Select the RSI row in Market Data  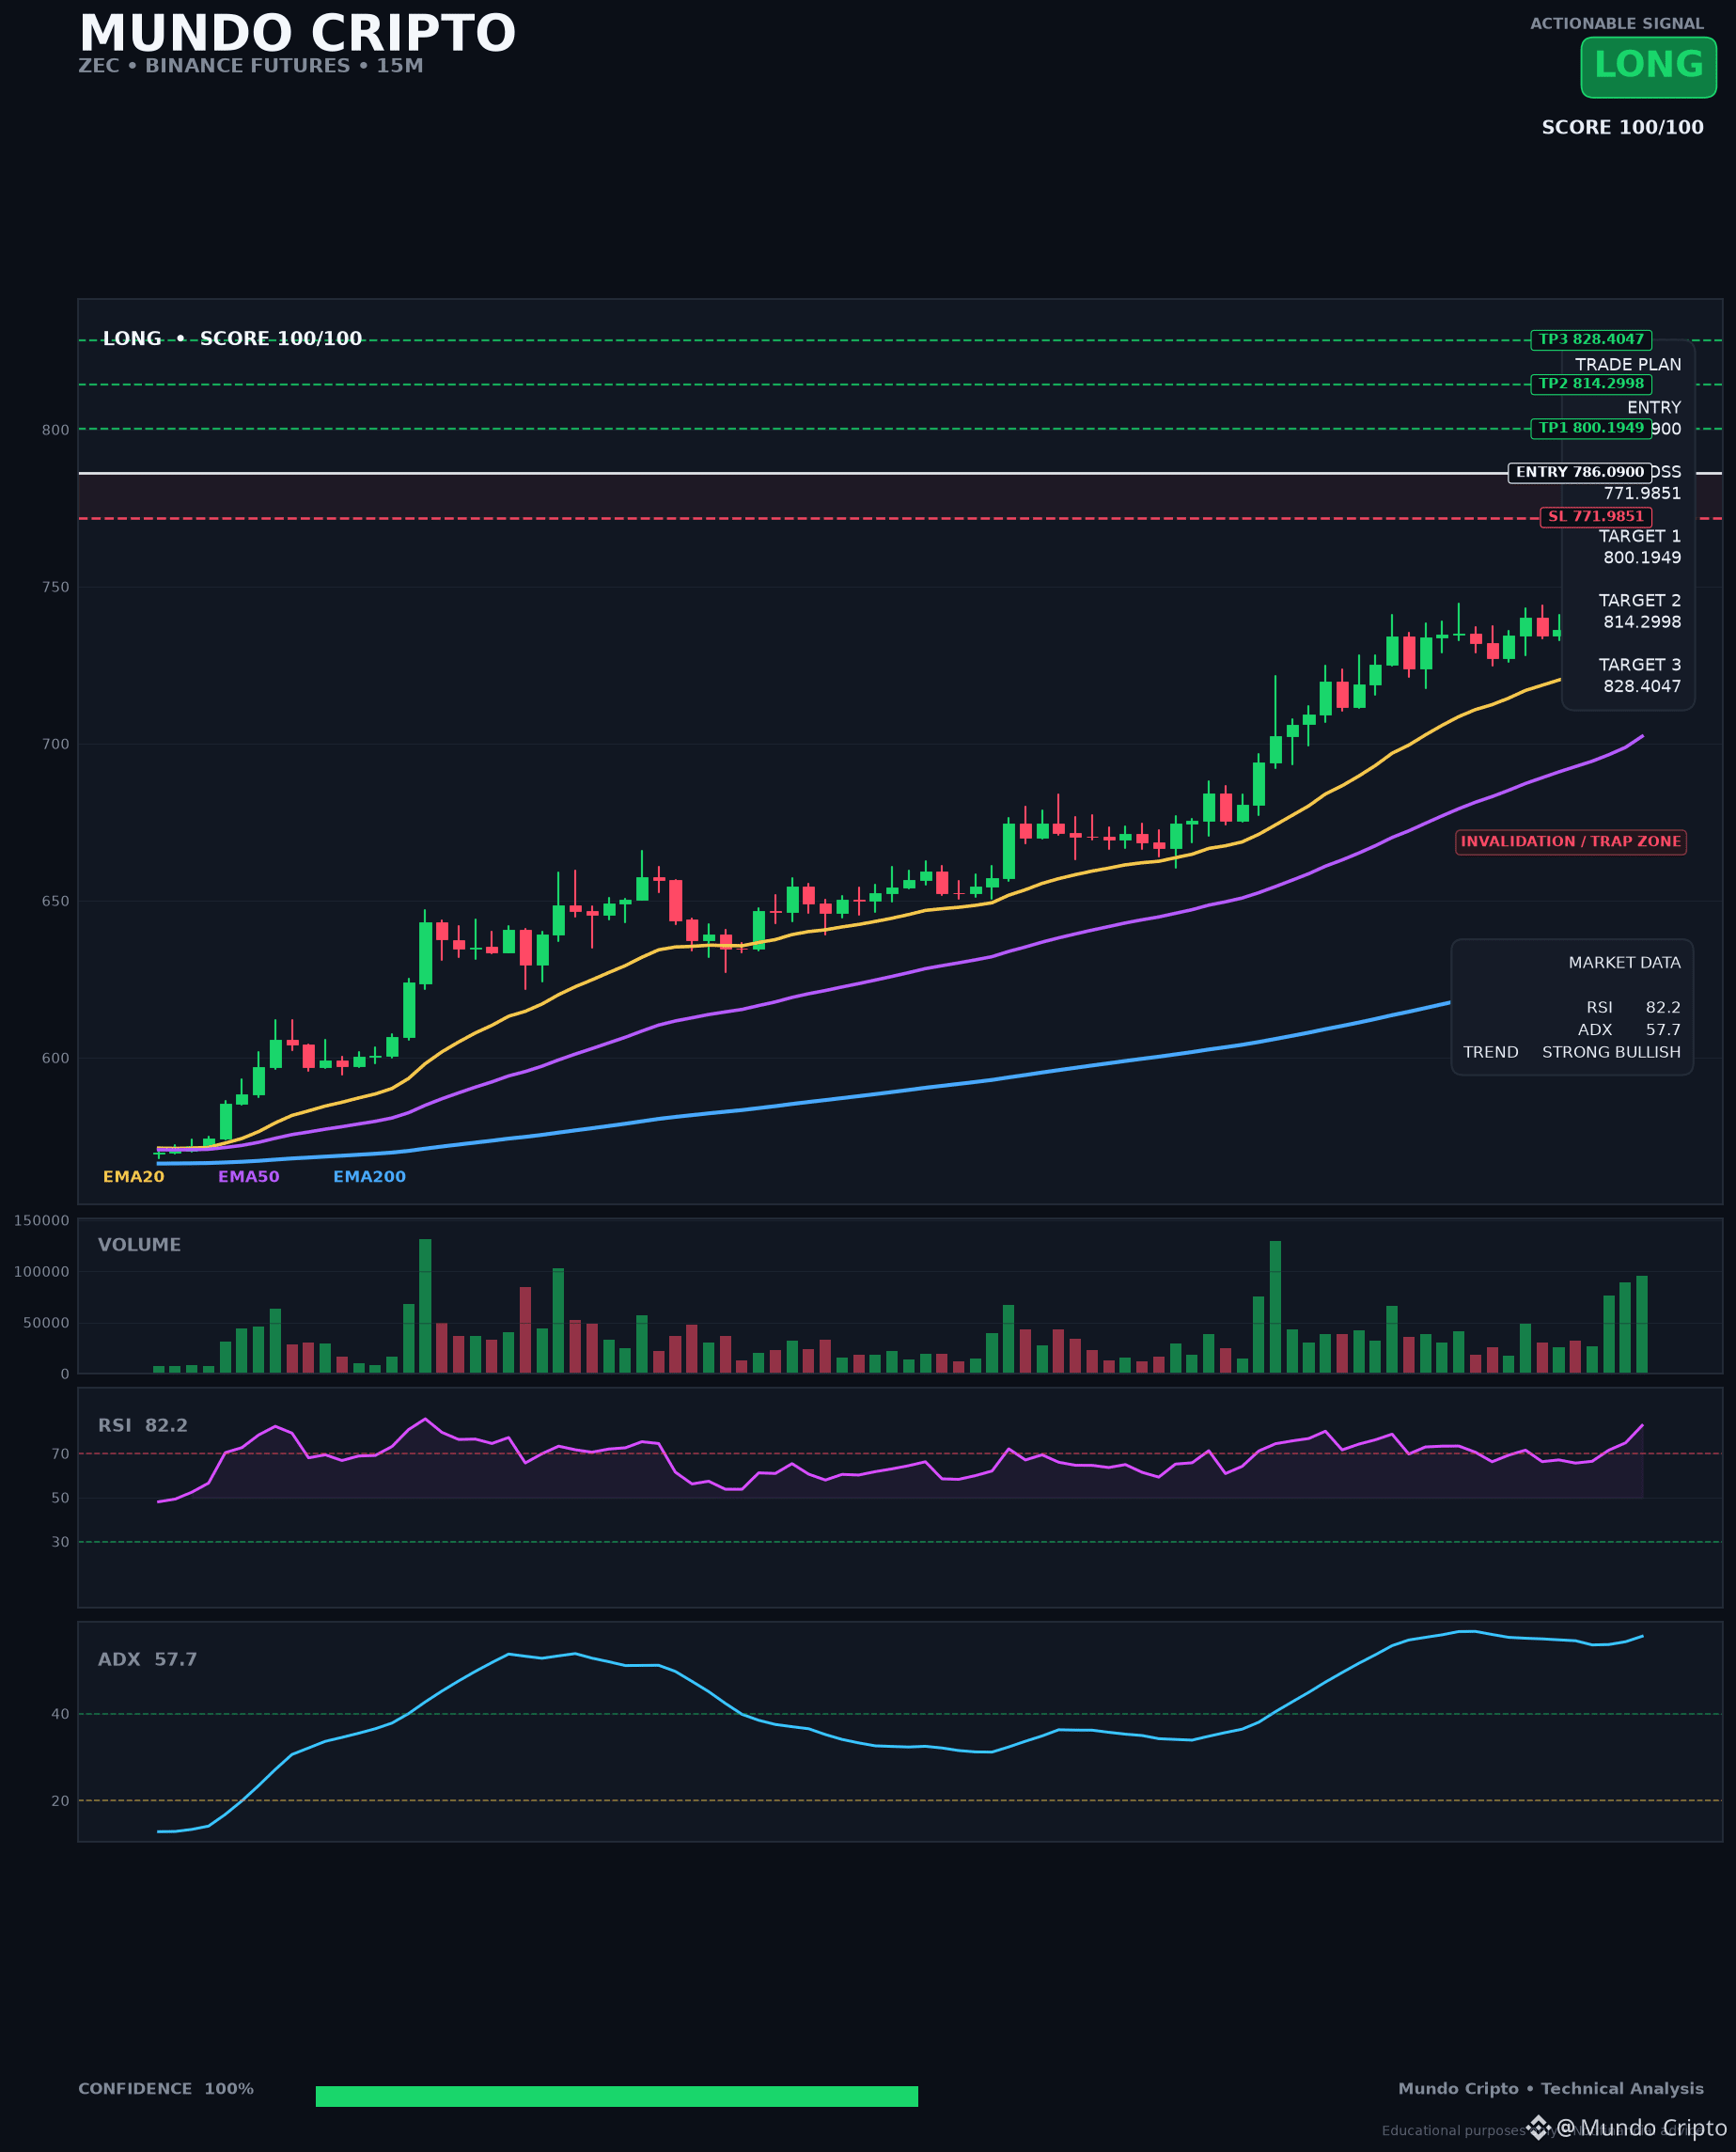point(1633,1007)
